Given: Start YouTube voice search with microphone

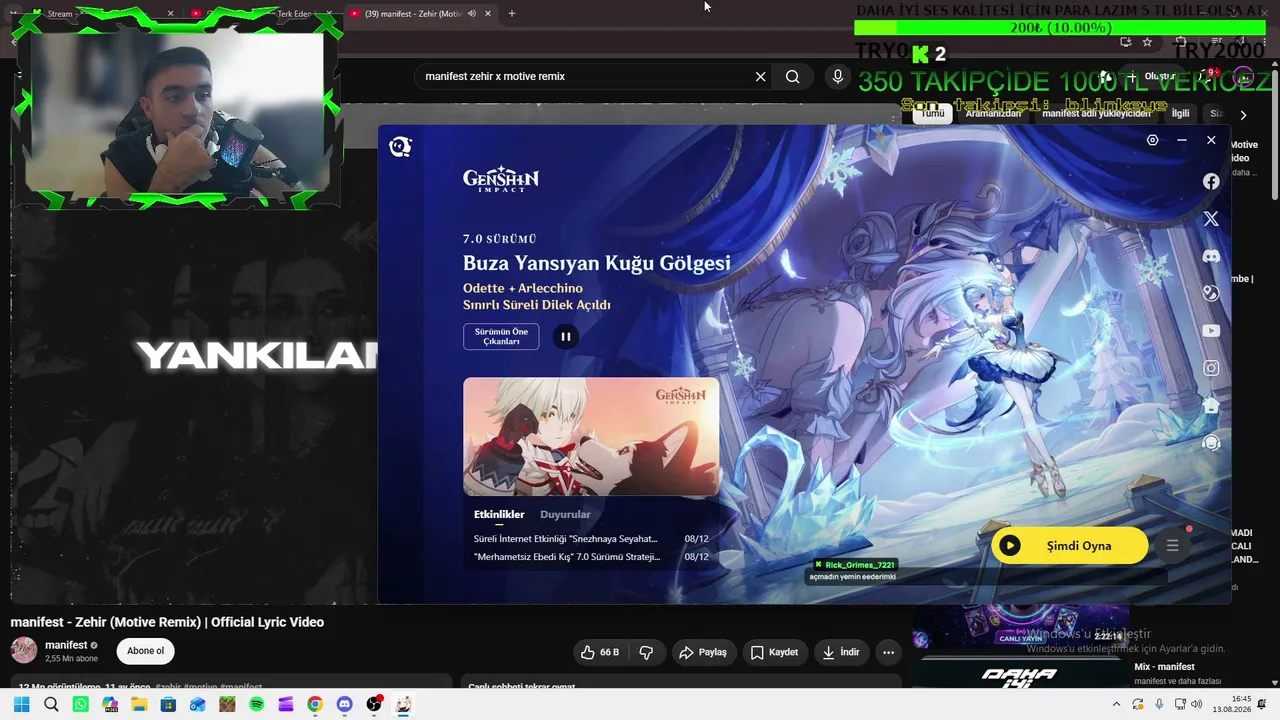Looking at the screenshot, I should [838, 77].
